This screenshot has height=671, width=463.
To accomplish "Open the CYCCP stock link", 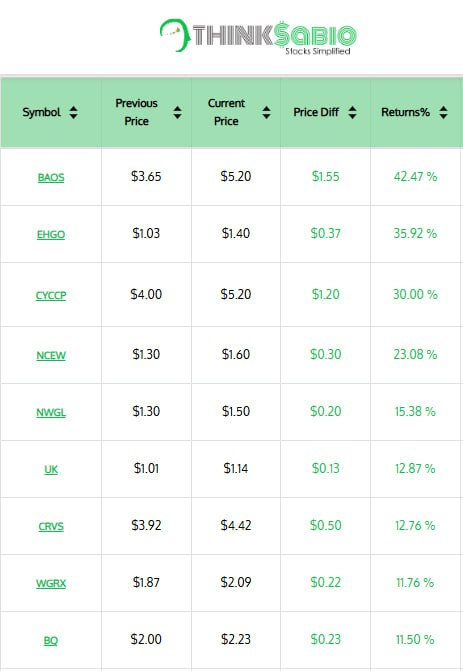I will pyautogui.click(x=51, y=295).
